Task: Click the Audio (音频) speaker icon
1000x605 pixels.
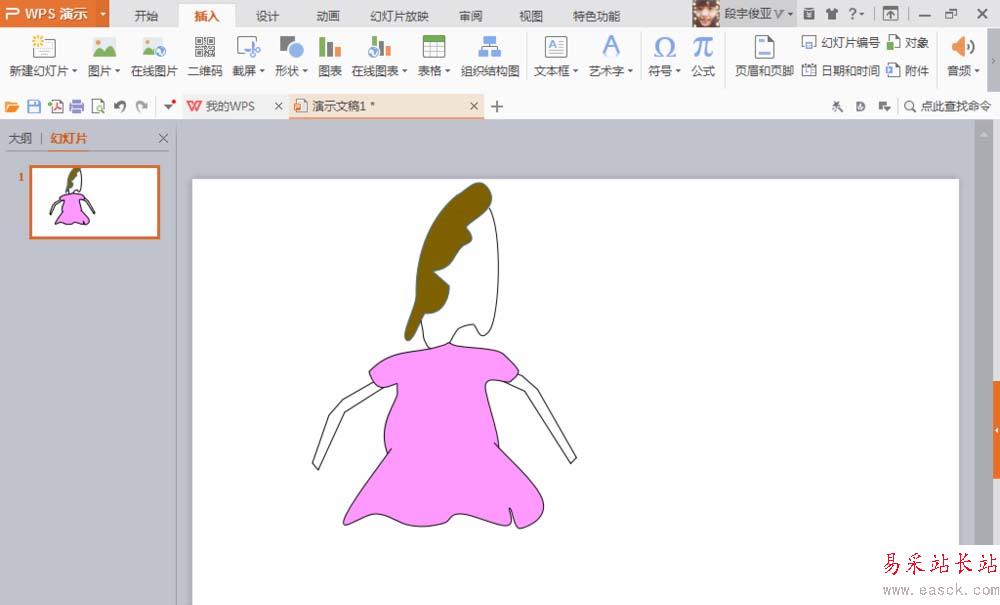Action: click(962, 47)
